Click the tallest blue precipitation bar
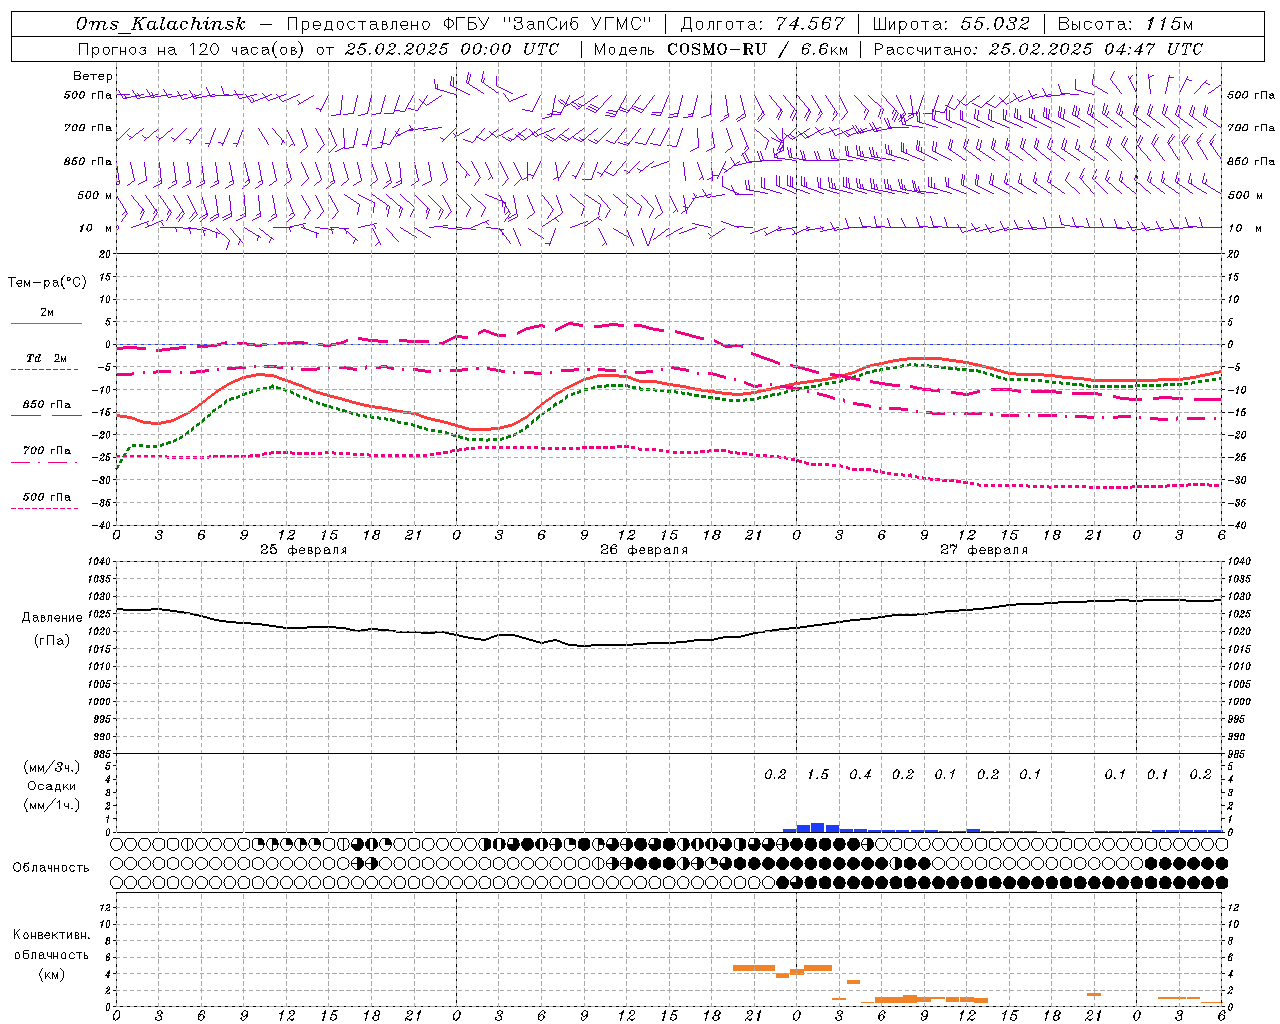Screen dimensions: 1280x1024 coord(818,827)
